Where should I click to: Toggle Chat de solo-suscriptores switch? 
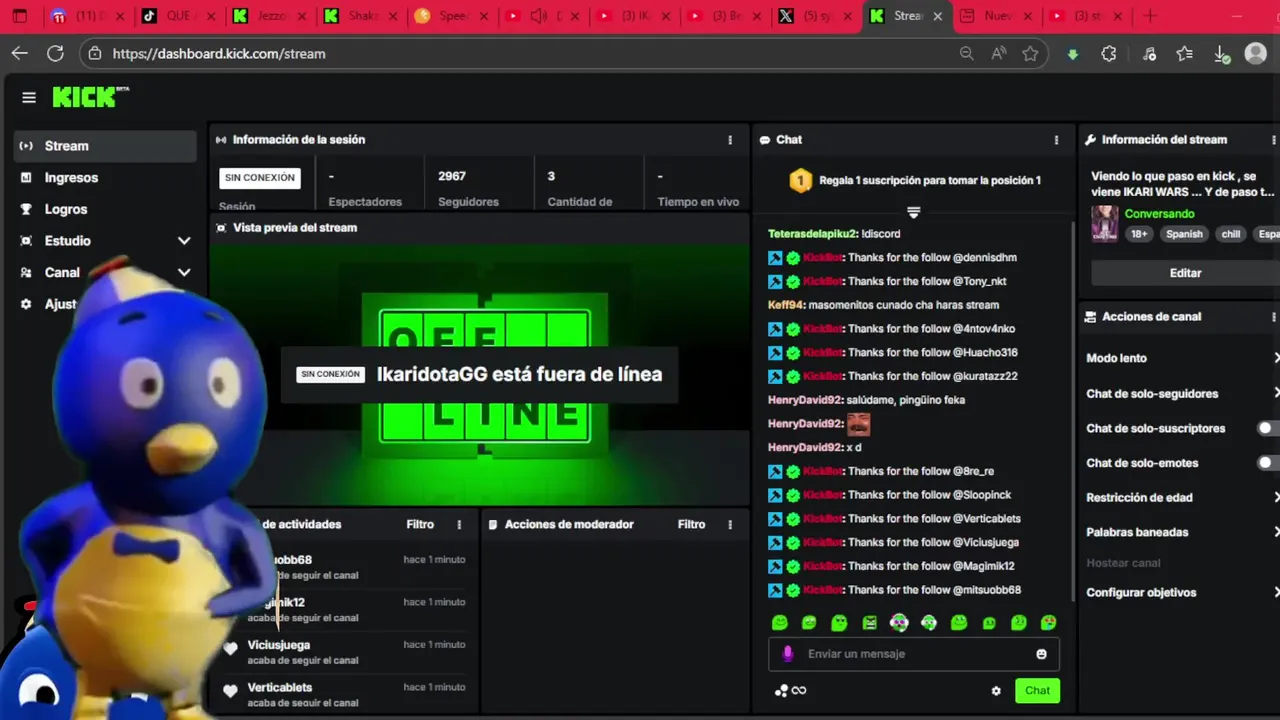pos(1268,428)
